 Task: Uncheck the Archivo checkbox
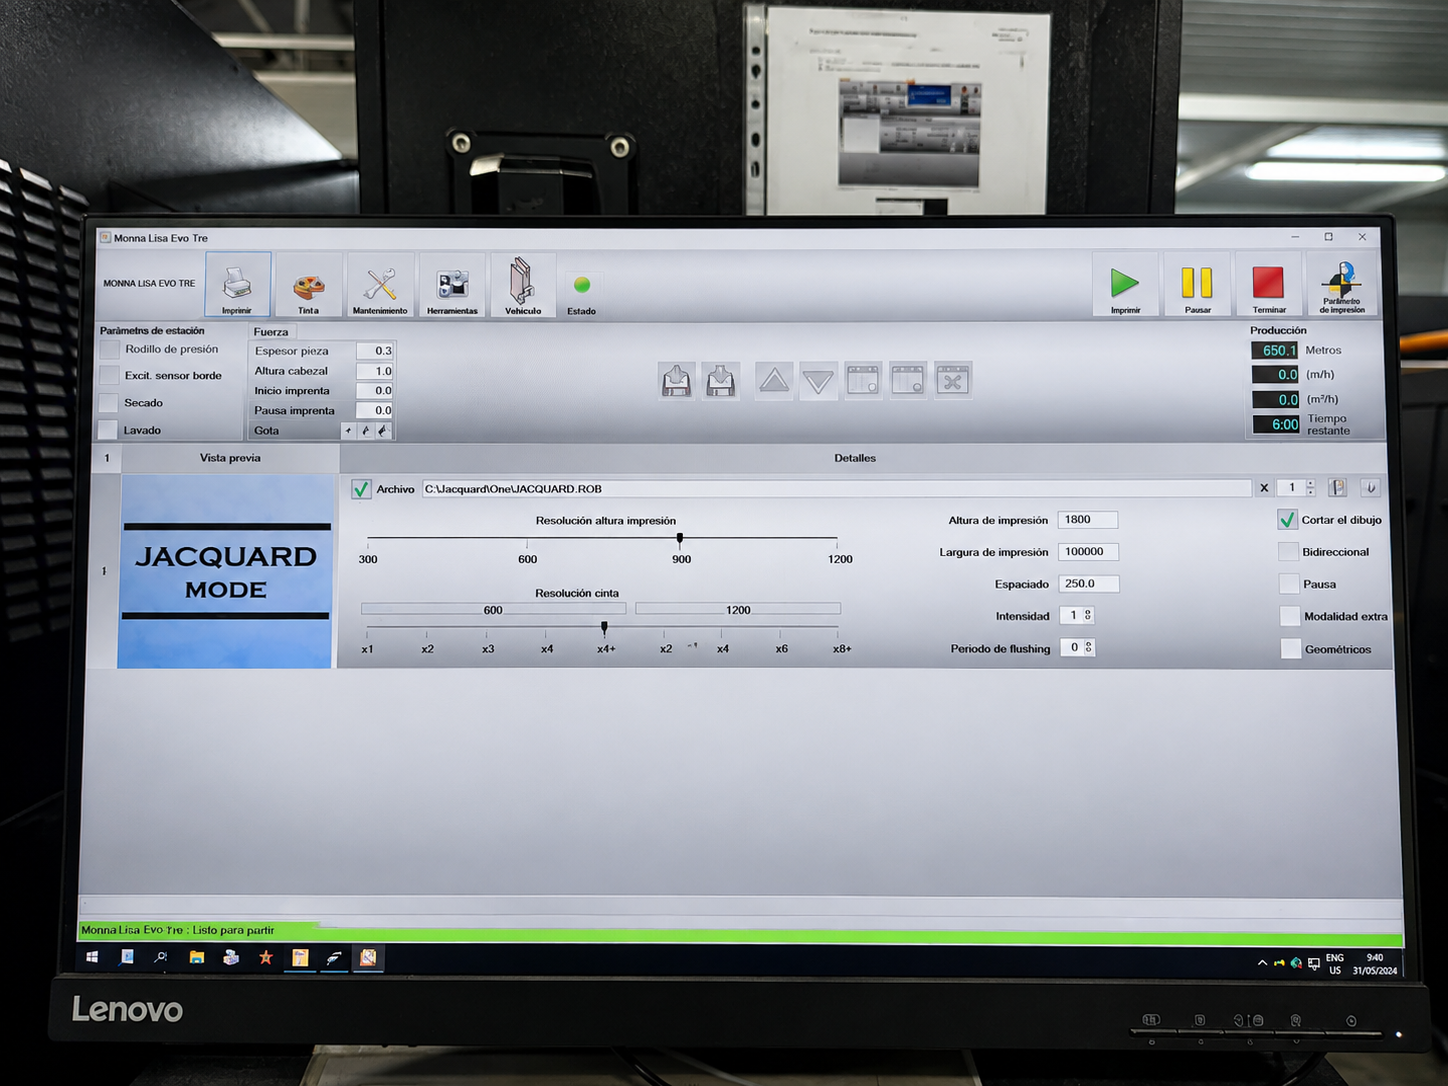coord(361,489)
